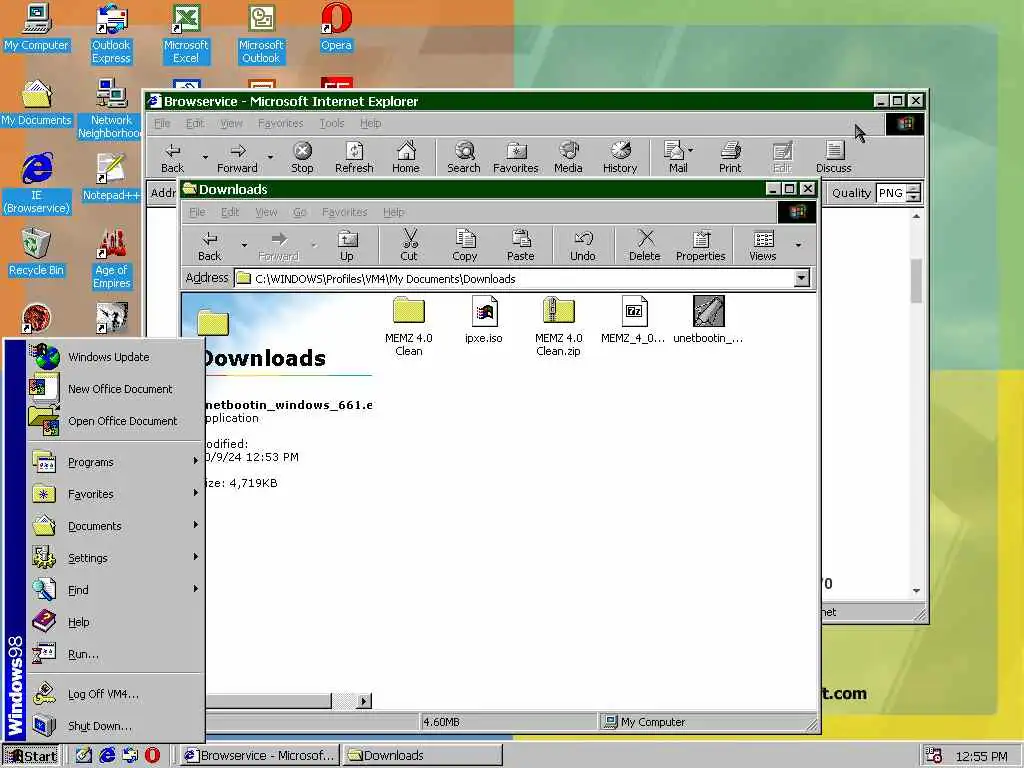Expand Programs submenu in Start menu
This screenshot has width=1024, height=768.
pyautogui.click(x=116, y=462)
